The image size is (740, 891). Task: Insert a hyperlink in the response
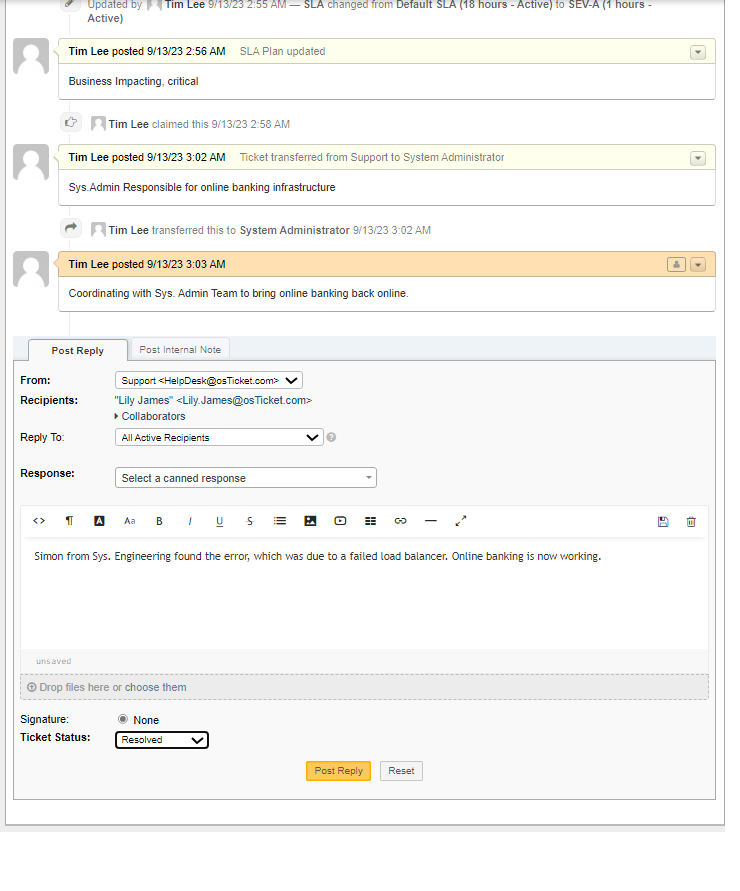click(x=400, y=520)
